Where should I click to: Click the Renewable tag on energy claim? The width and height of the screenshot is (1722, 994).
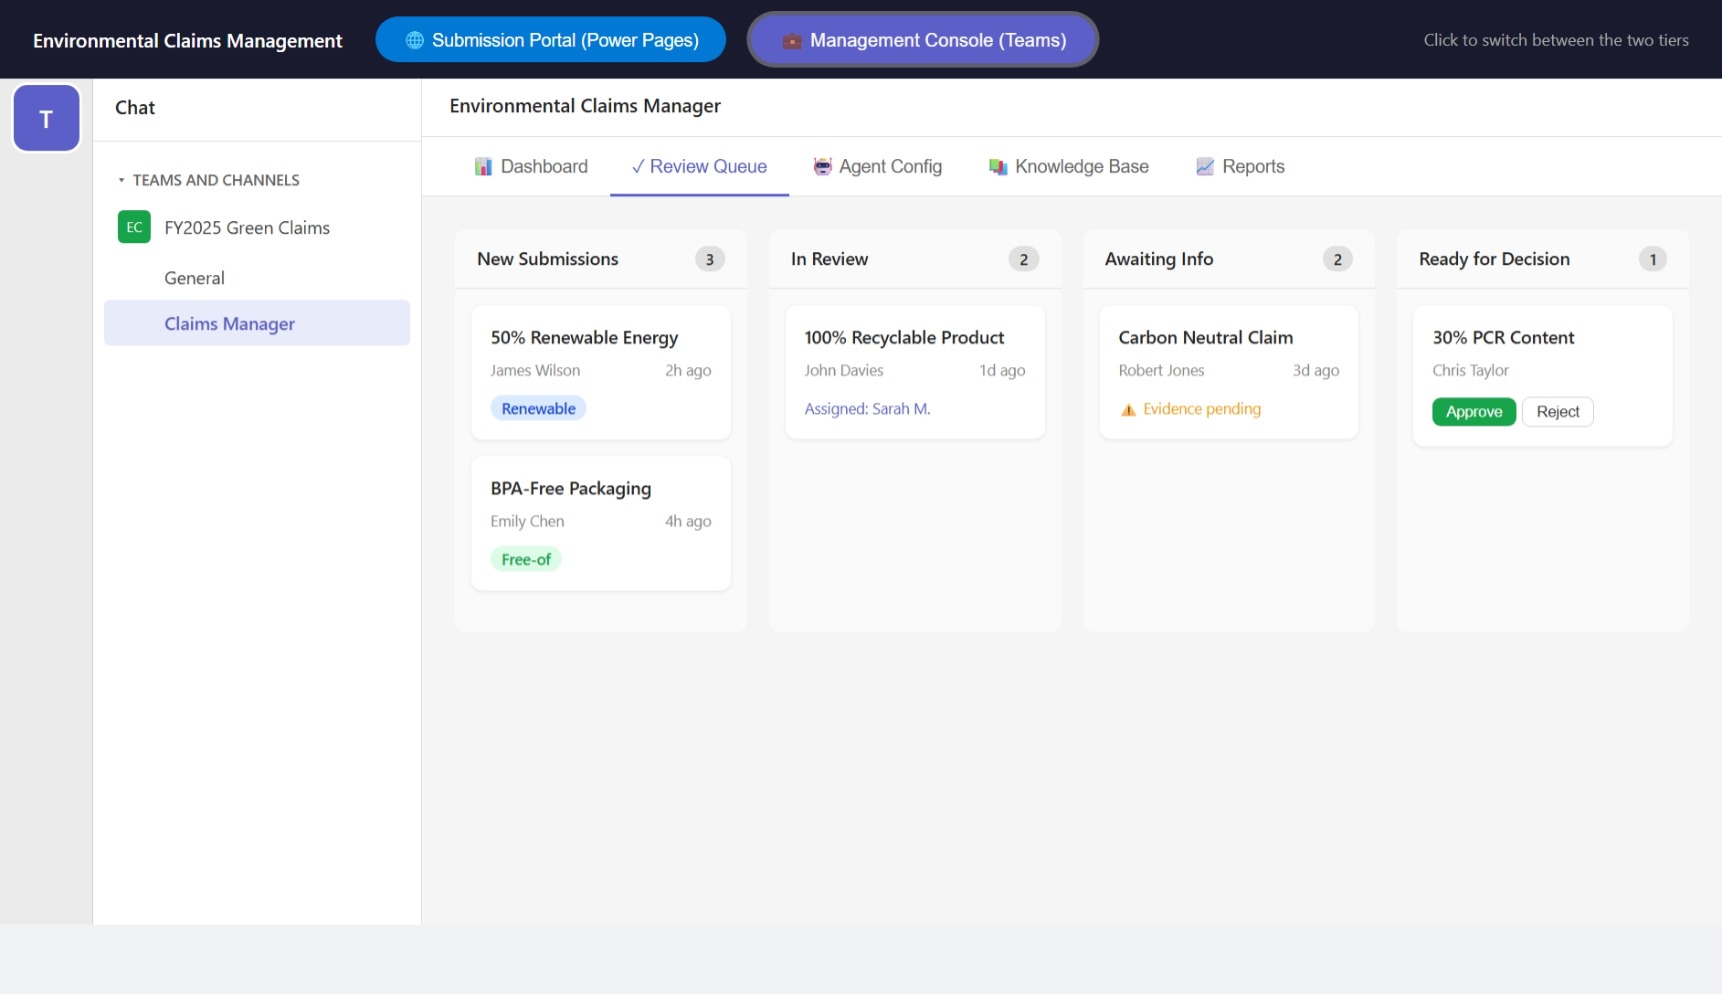pos(538,409)
